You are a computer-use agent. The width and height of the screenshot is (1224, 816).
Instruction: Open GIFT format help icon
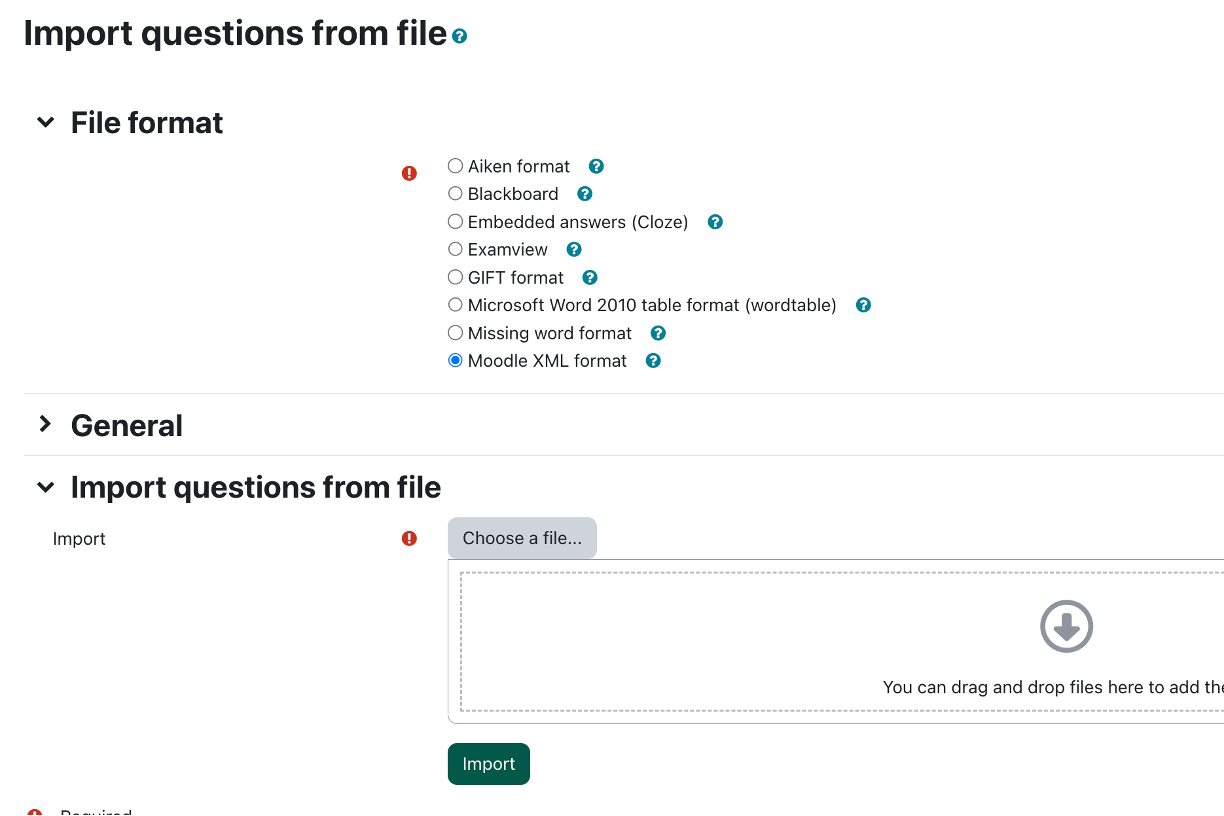pyautogui.click(x=590, y=278)
